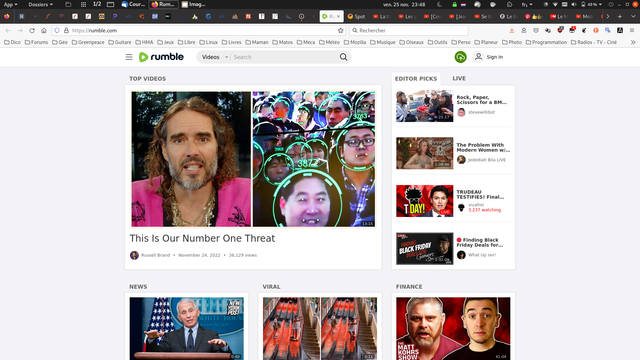The height and width of the screenshot is (360, 640).
Task: Click the green lock icon in top bar
Action: pos(454,4)
